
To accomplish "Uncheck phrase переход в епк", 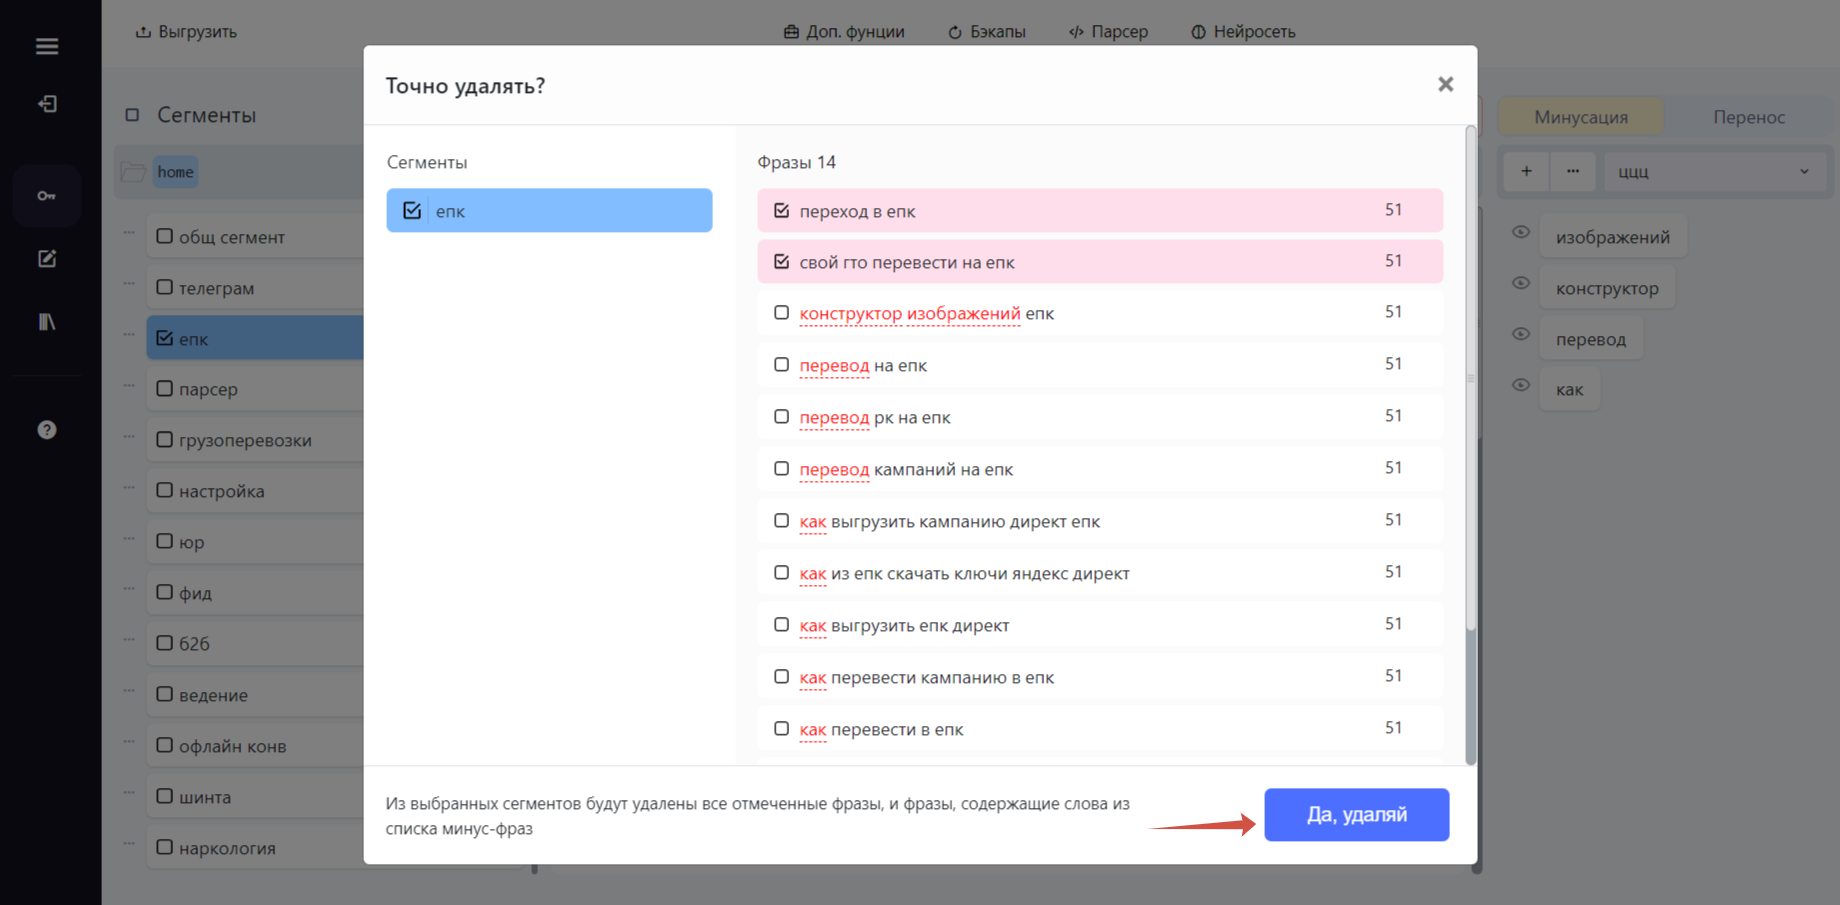I will 782,211.
